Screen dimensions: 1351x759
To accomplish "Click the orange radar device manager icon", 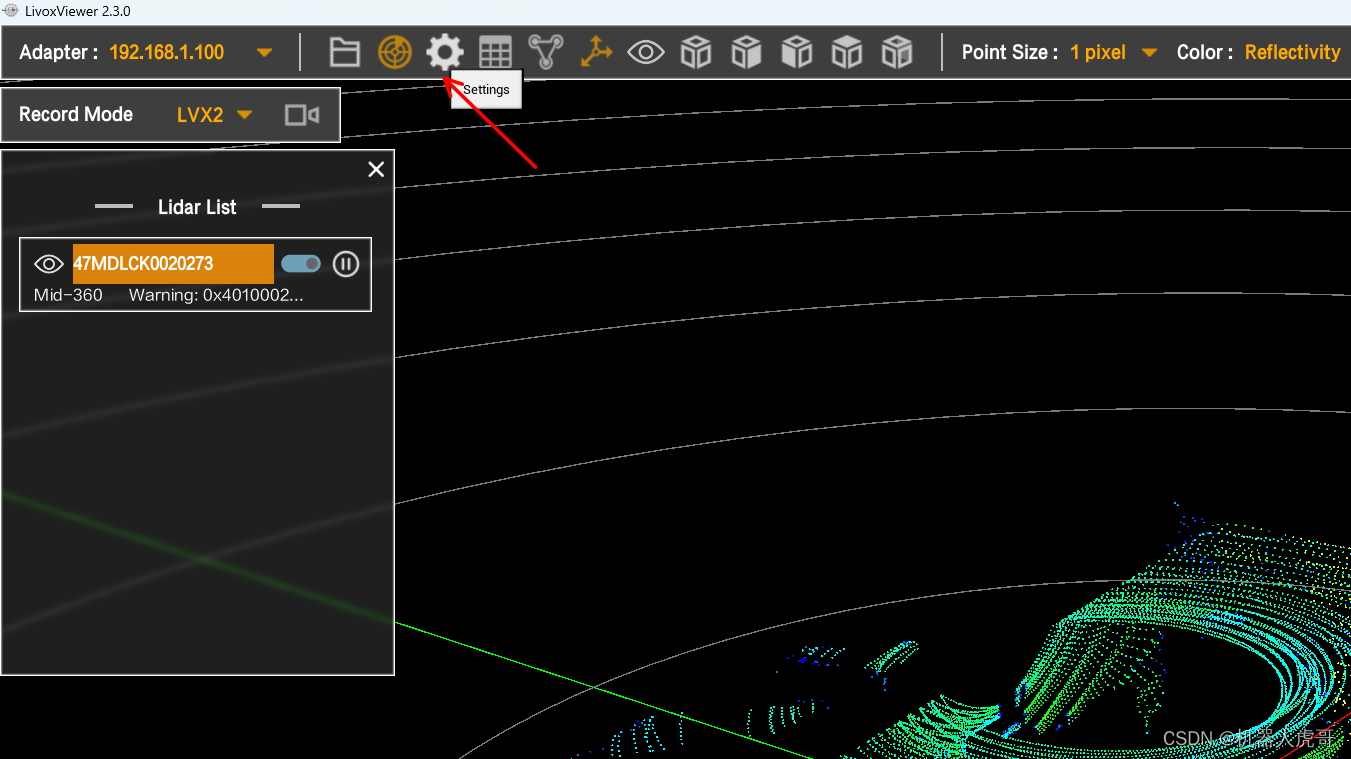I will coord(395,52).
